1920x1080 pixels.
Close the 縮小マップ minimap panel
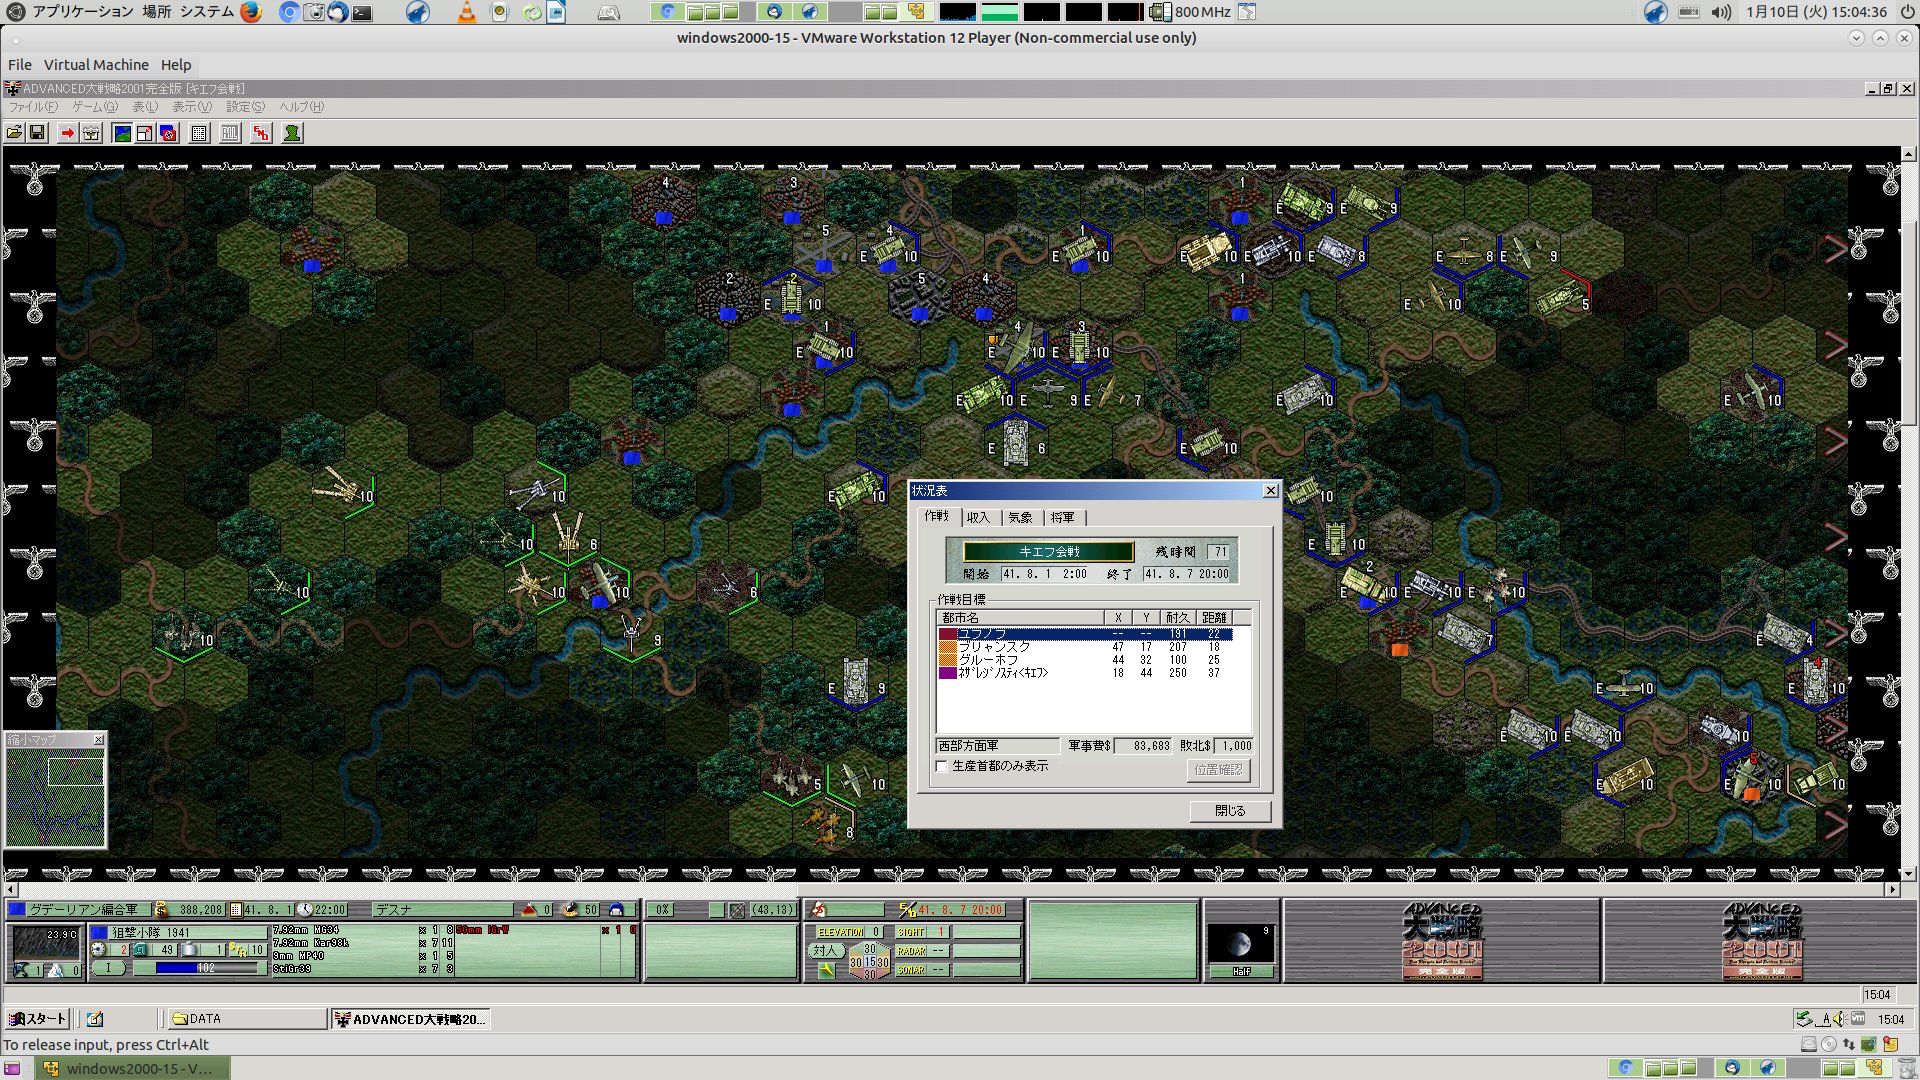tap(98, 740)
